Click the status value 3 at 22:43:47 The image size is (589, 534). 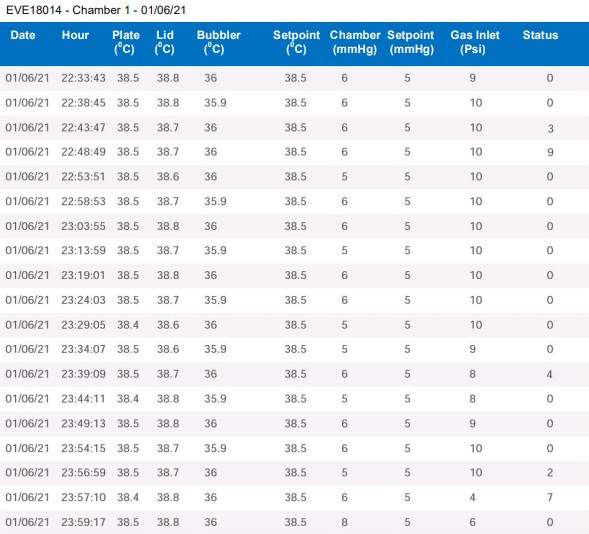pyautogui.click(x=550, y=128)
